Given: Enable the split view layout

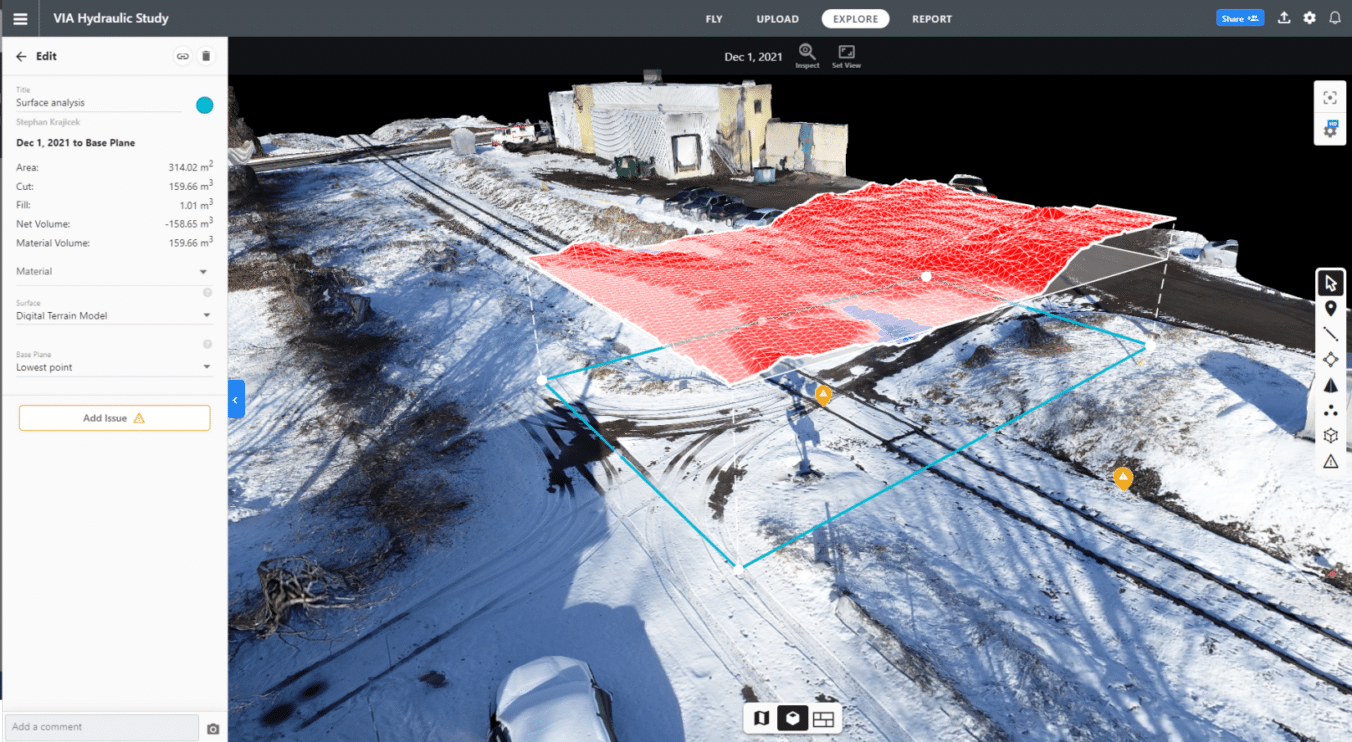Looking at the screenshot, I should [x=824, y=718].
